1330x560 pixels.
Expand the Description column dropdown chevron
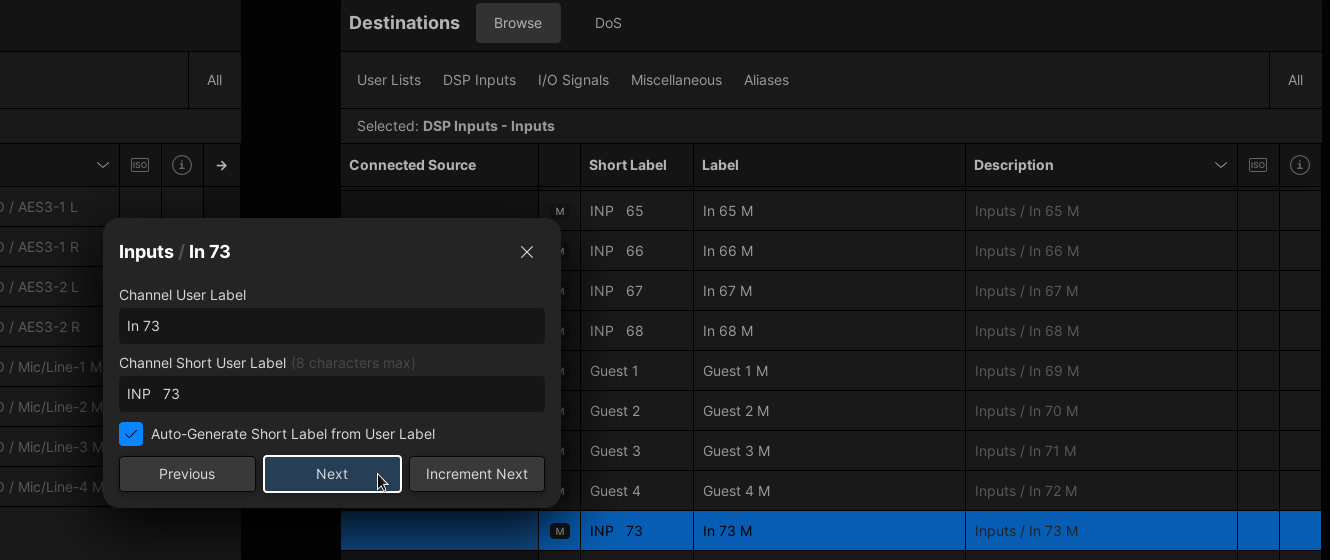click(x=1220, y=165)
